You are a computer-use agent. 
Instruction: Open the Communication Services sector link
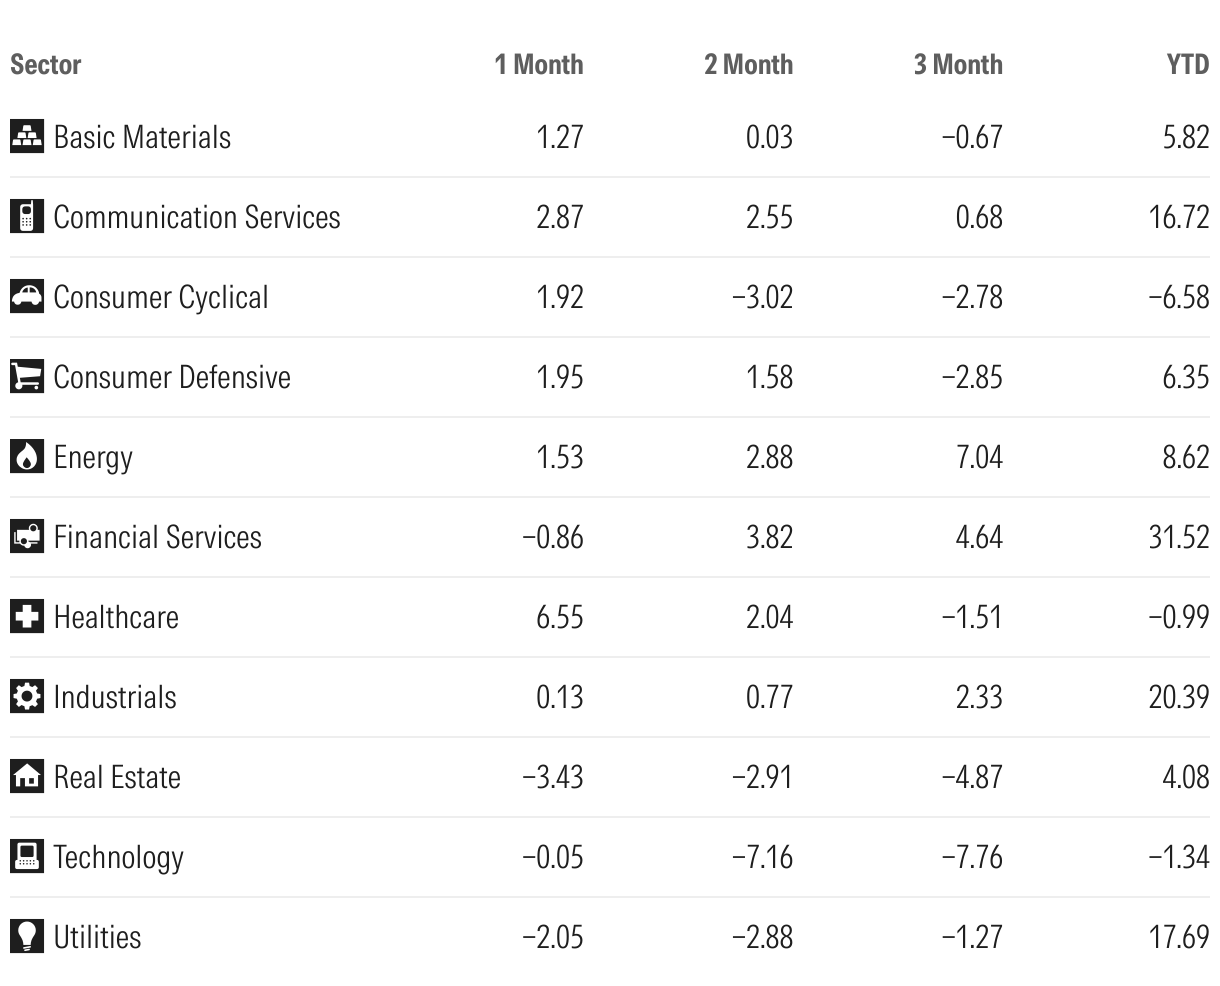click(x=197, y=217)
